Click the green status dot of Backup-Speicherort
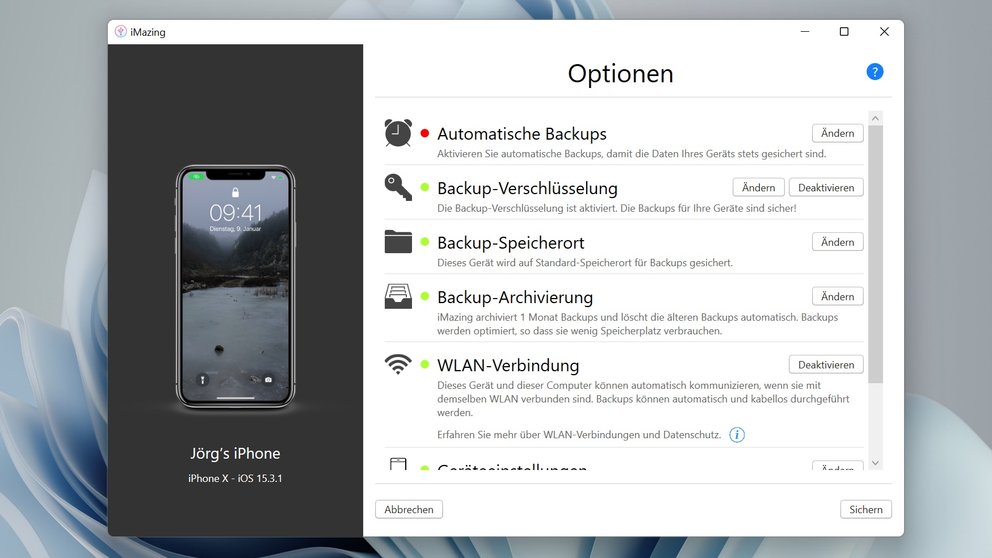 425,242
